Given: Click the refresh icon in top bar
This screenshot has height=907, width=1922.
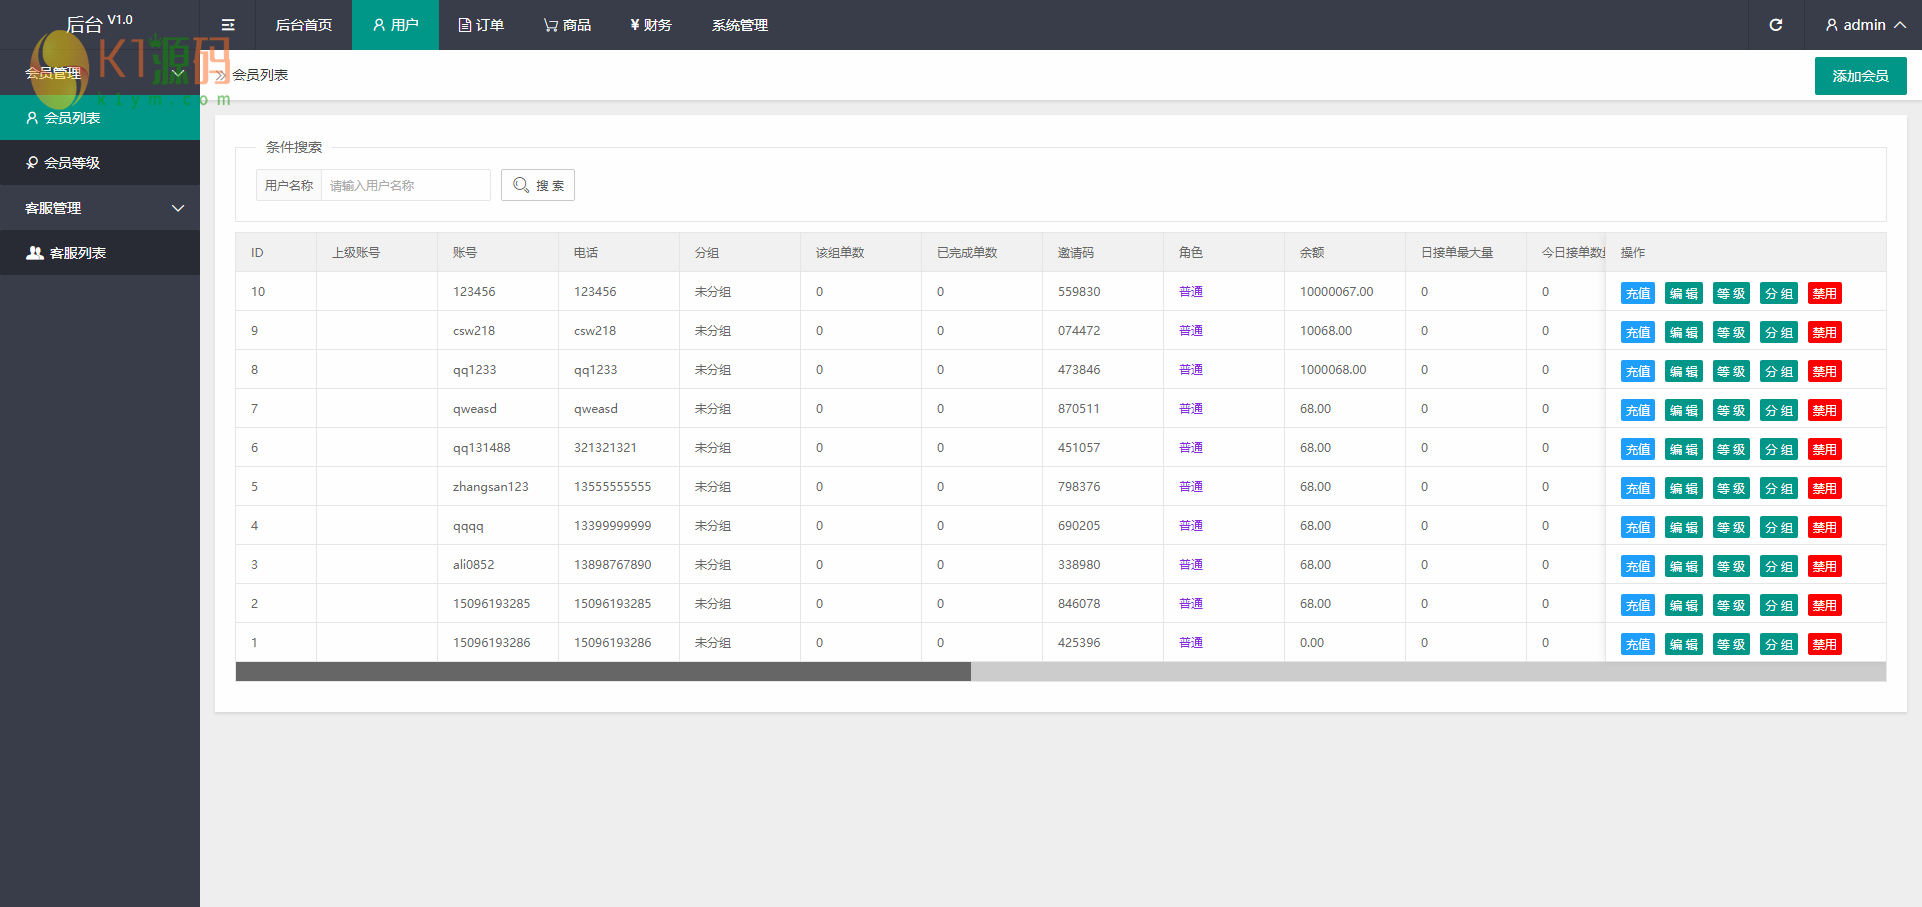Looking at the screenshot, I should [1776, 25].
